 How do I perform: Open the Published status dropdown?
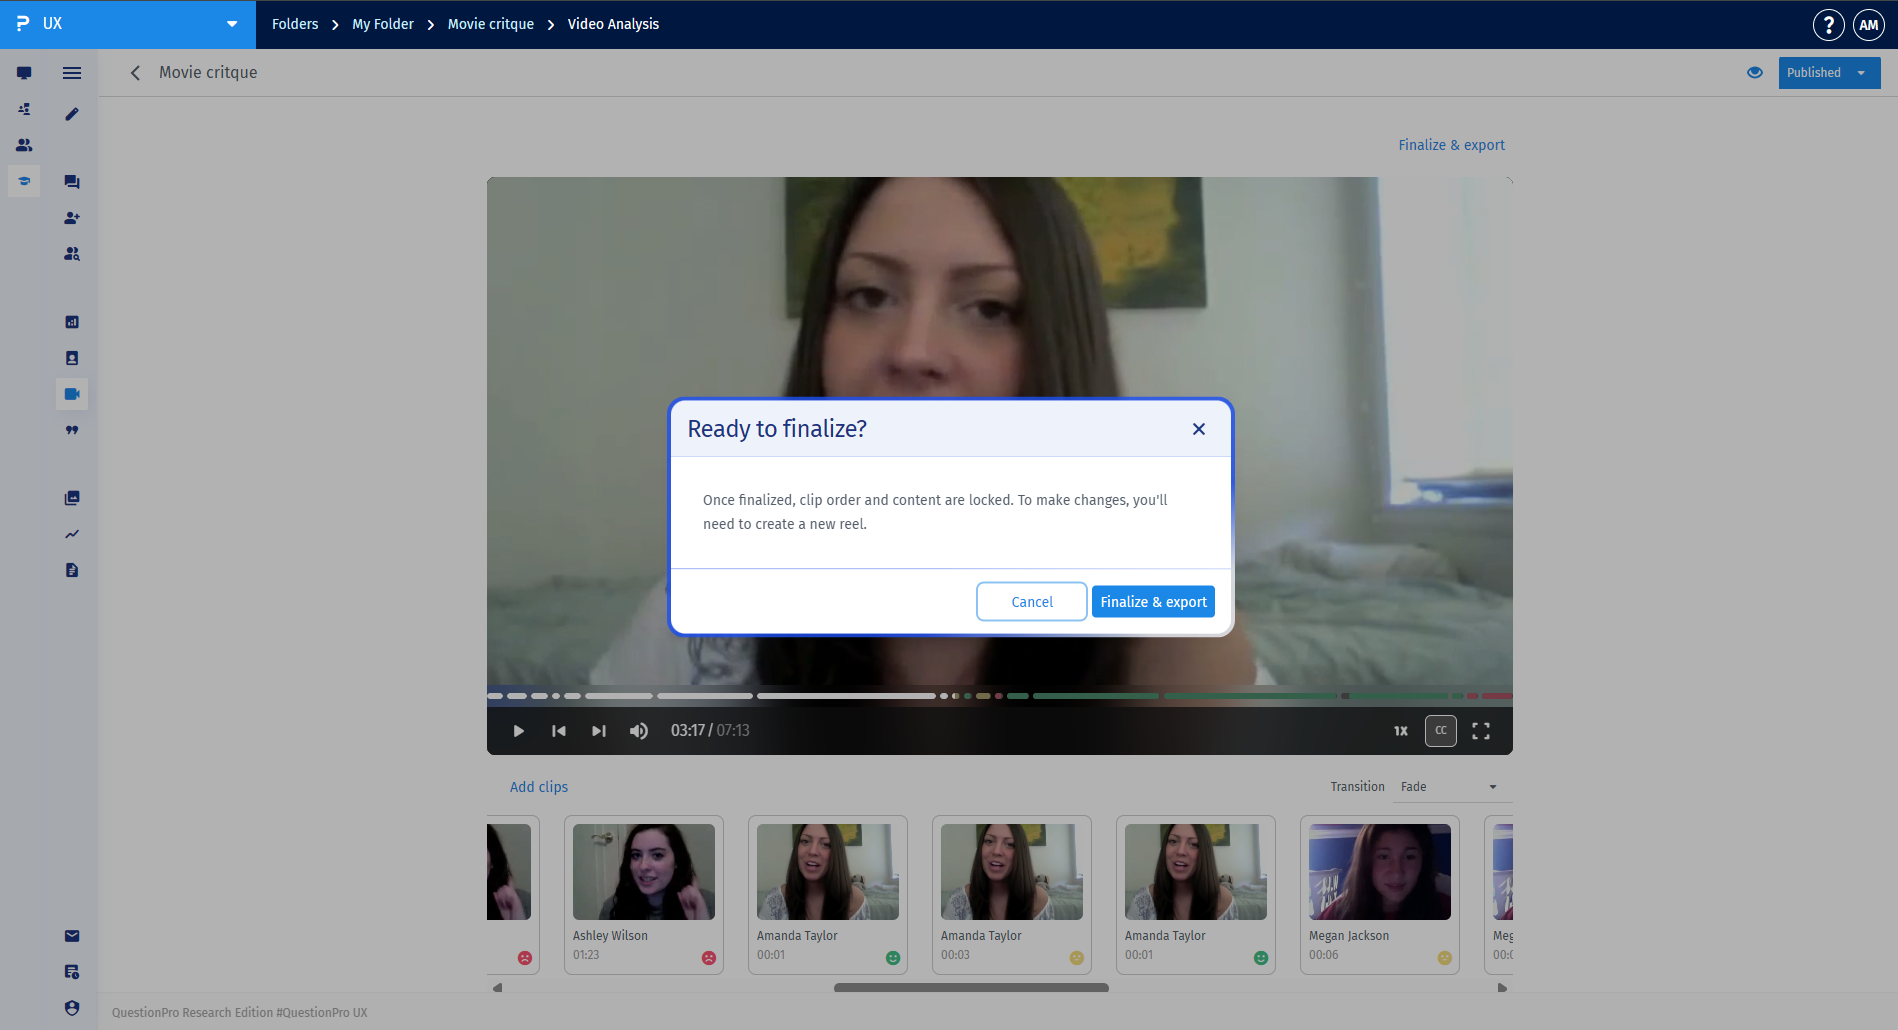click(x=1829, y=73)
